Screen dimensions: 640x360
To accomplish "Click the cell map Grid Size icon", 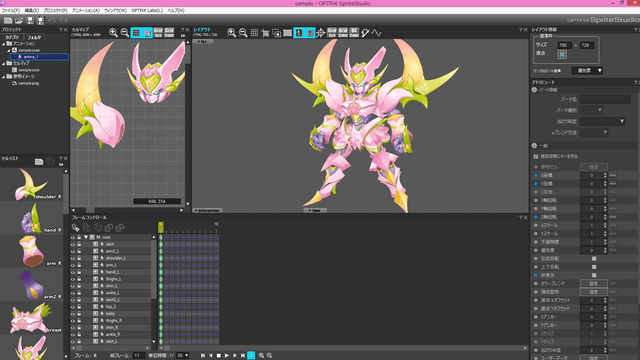I will tap(158, 33).
